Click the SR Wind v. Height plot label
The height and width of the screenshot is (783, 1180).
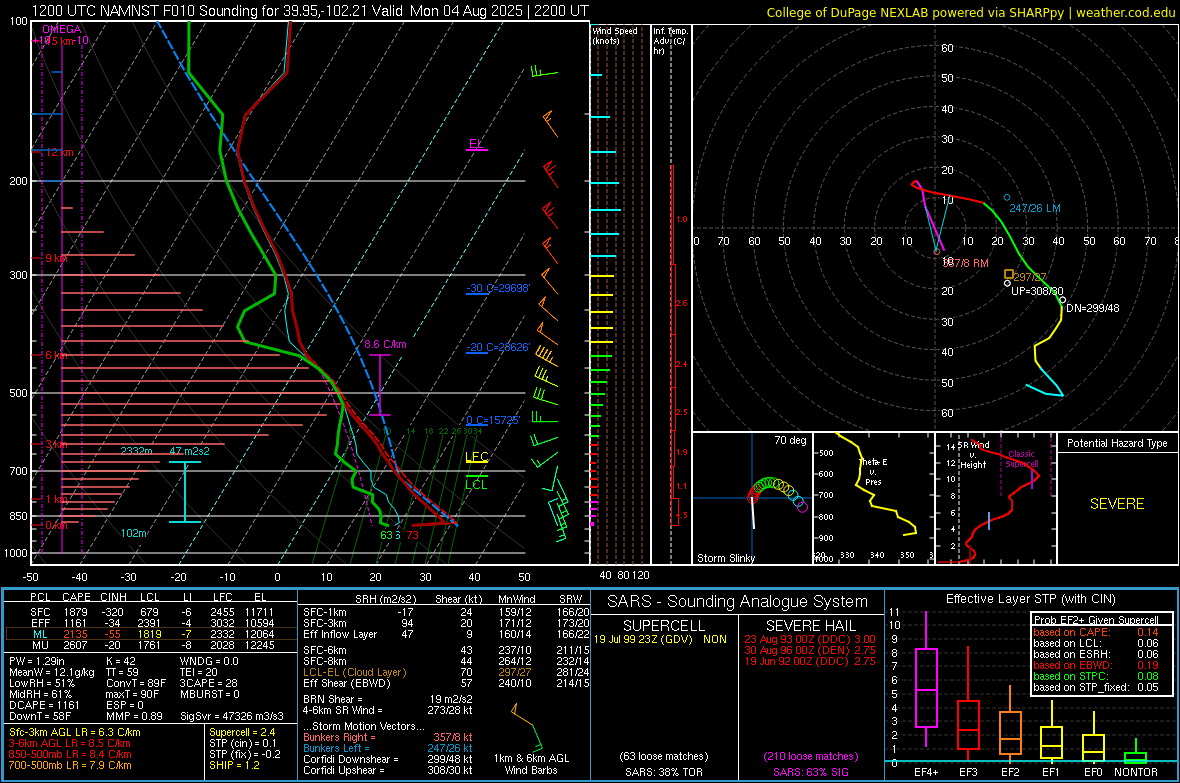[973, 455]
